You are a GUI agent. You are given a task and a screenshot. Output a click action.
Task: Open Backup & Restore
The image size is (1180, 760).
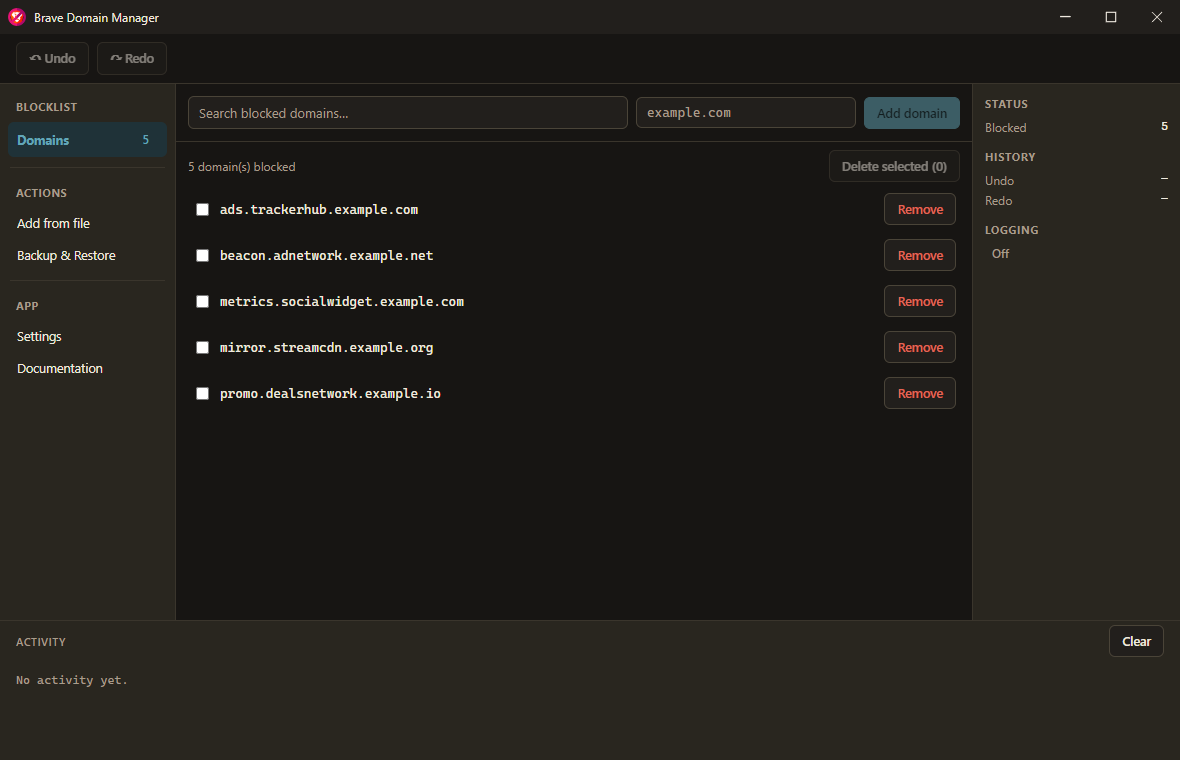(66, 256)
